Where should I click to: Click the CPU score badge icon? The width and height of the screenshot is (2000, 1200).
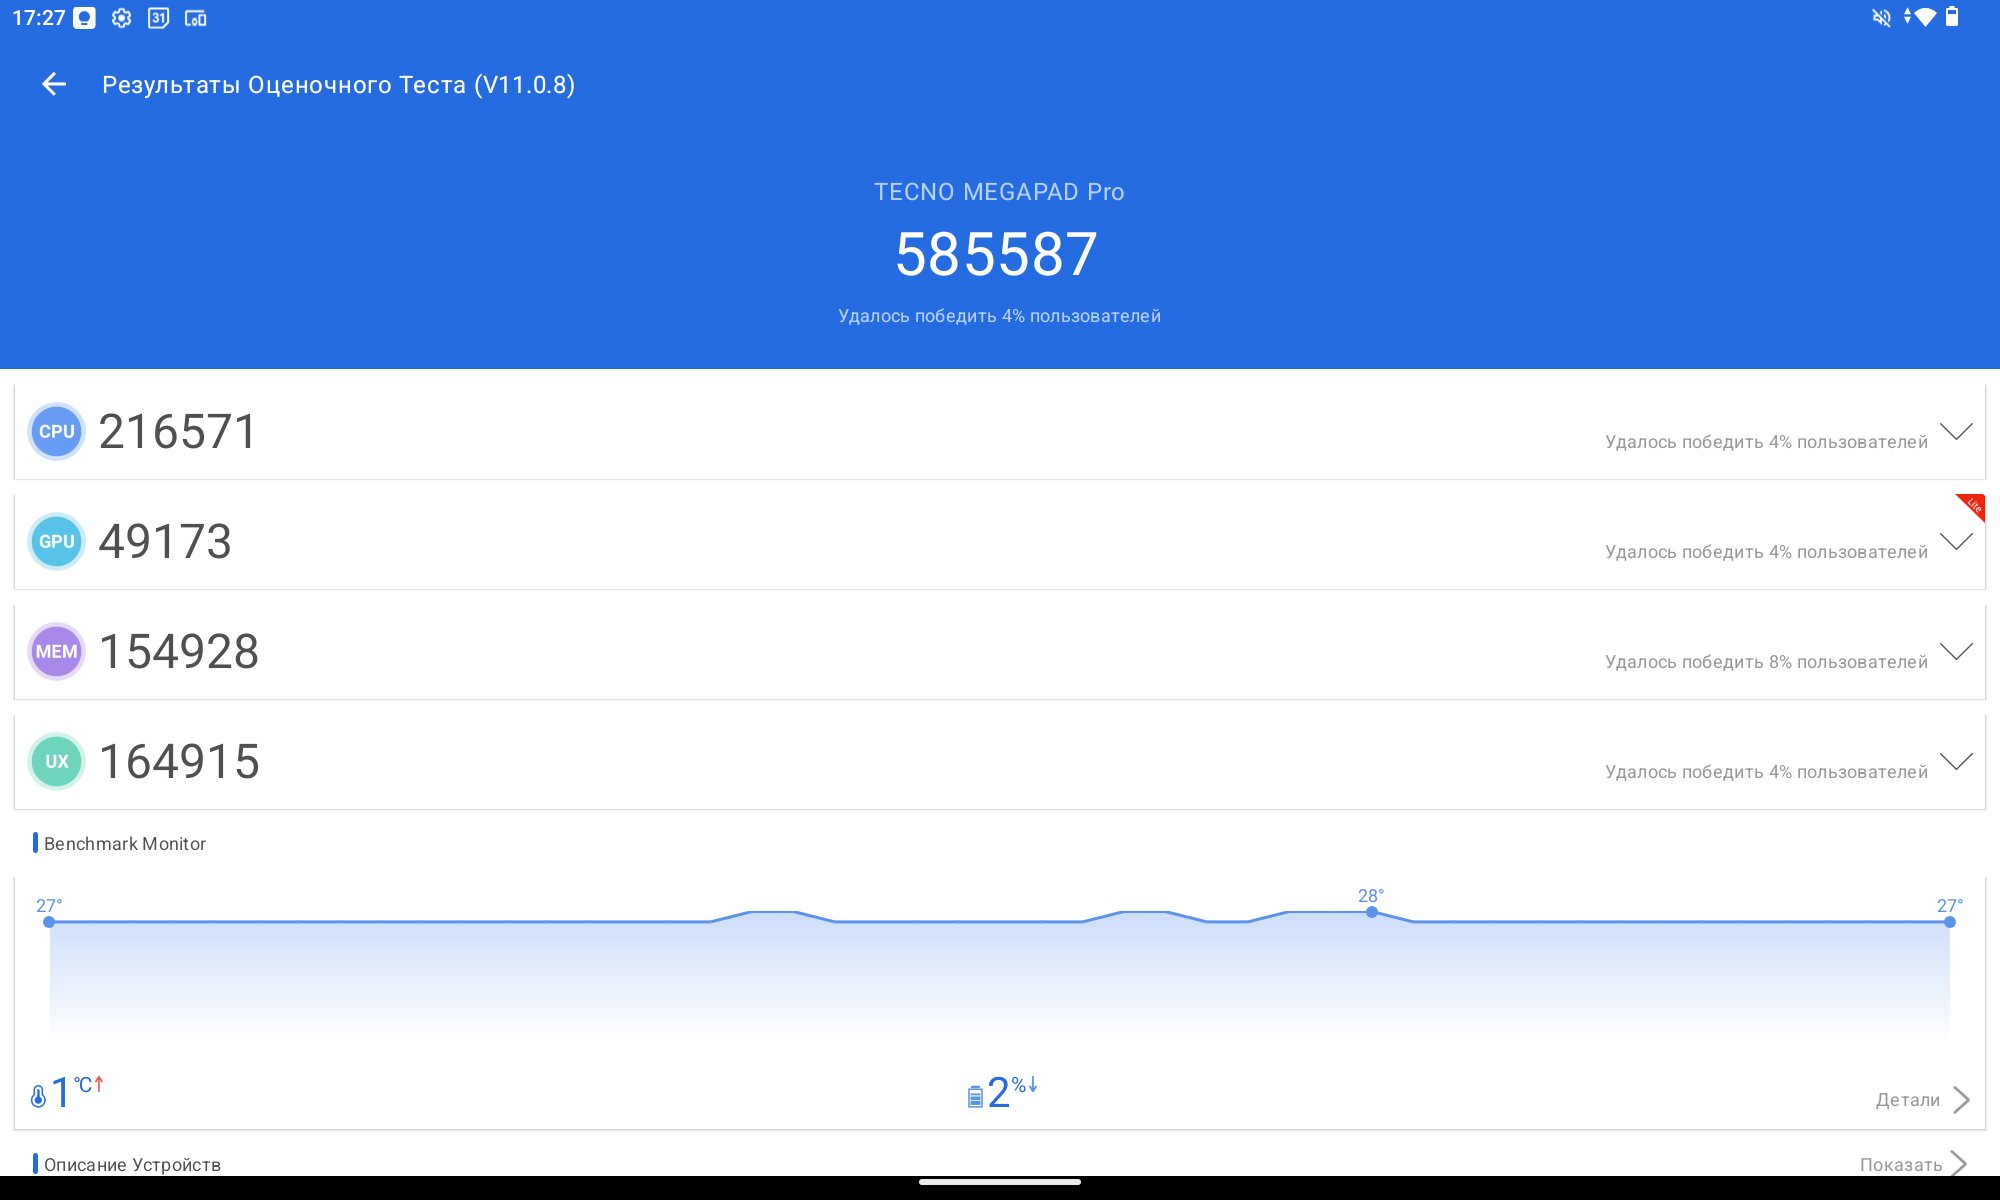[x=57, y=432]
